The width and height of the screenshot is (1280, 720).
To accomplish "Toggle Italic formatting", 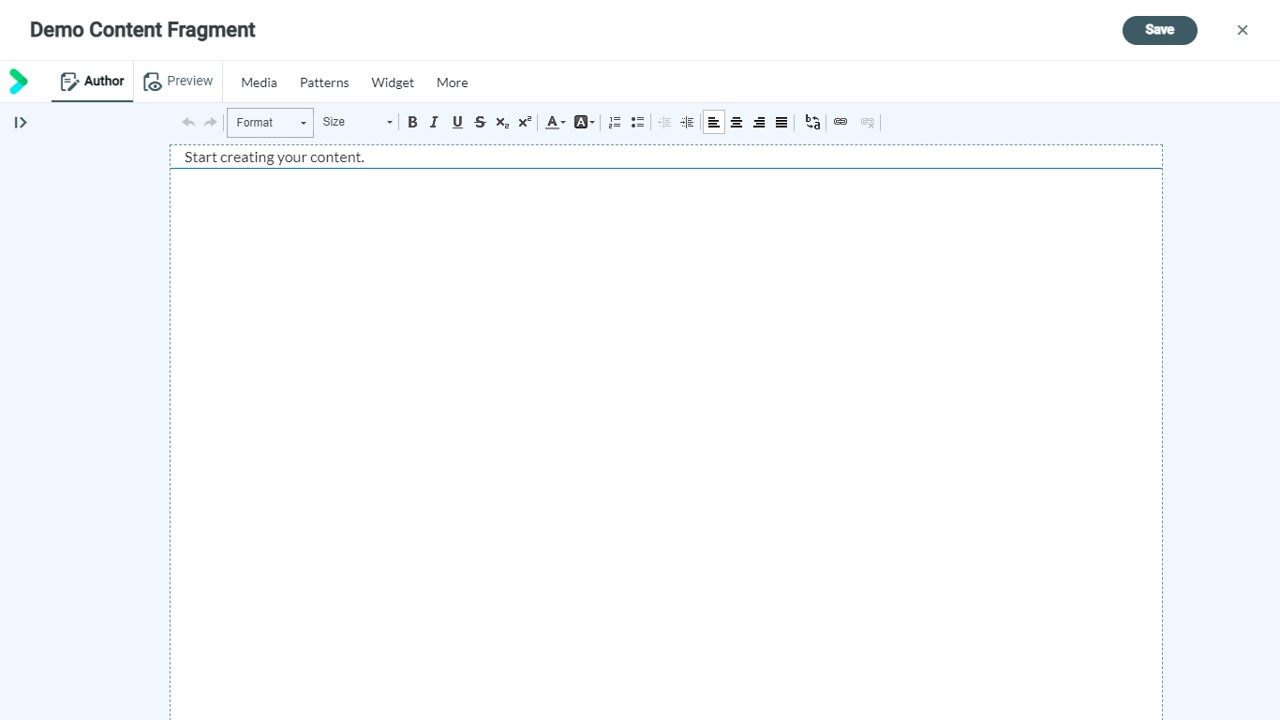I will tap(434, 122).
